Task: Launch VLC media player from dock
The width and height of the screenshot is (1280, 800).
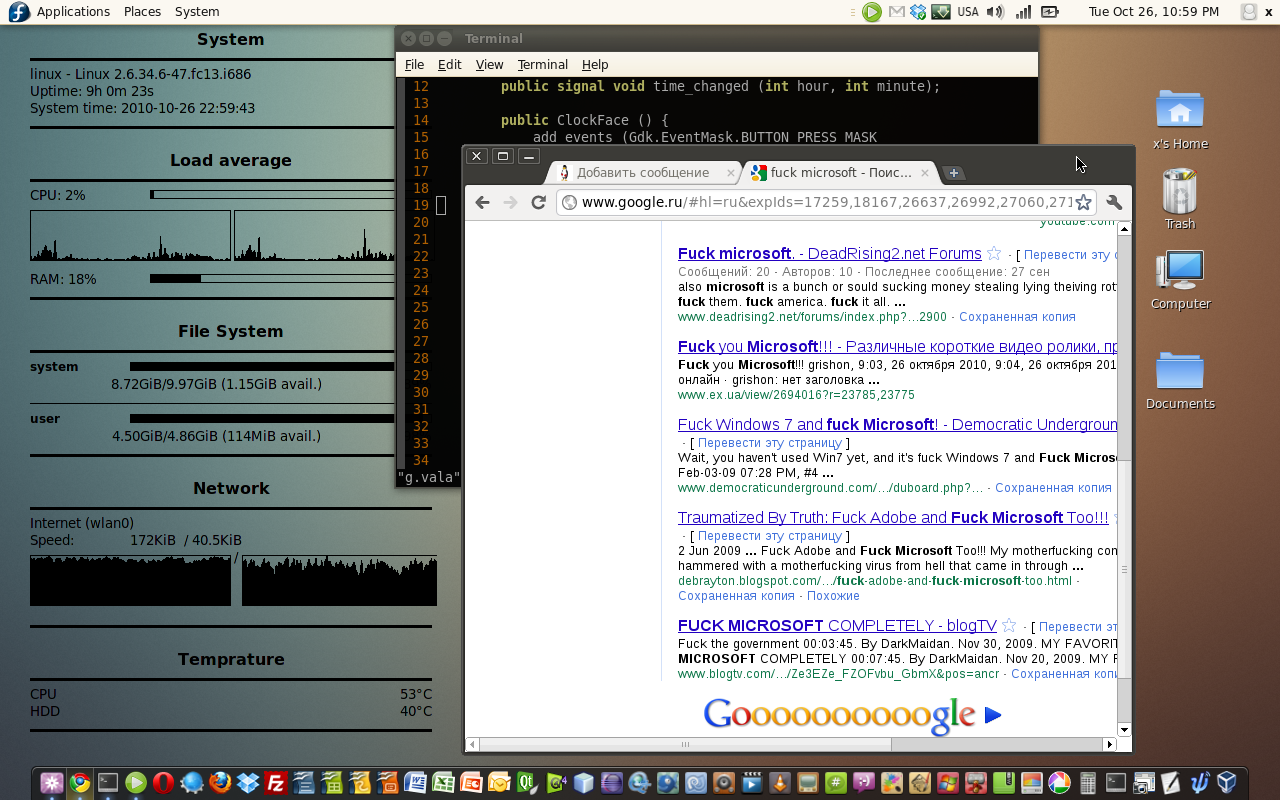Action: pos(780,783)
